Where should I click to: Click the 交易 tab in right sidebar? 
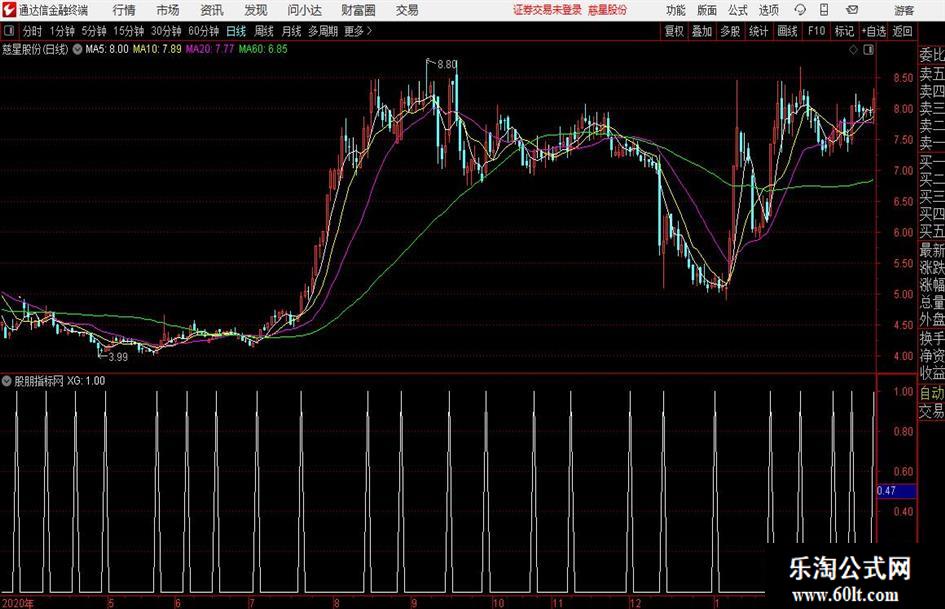932,412
